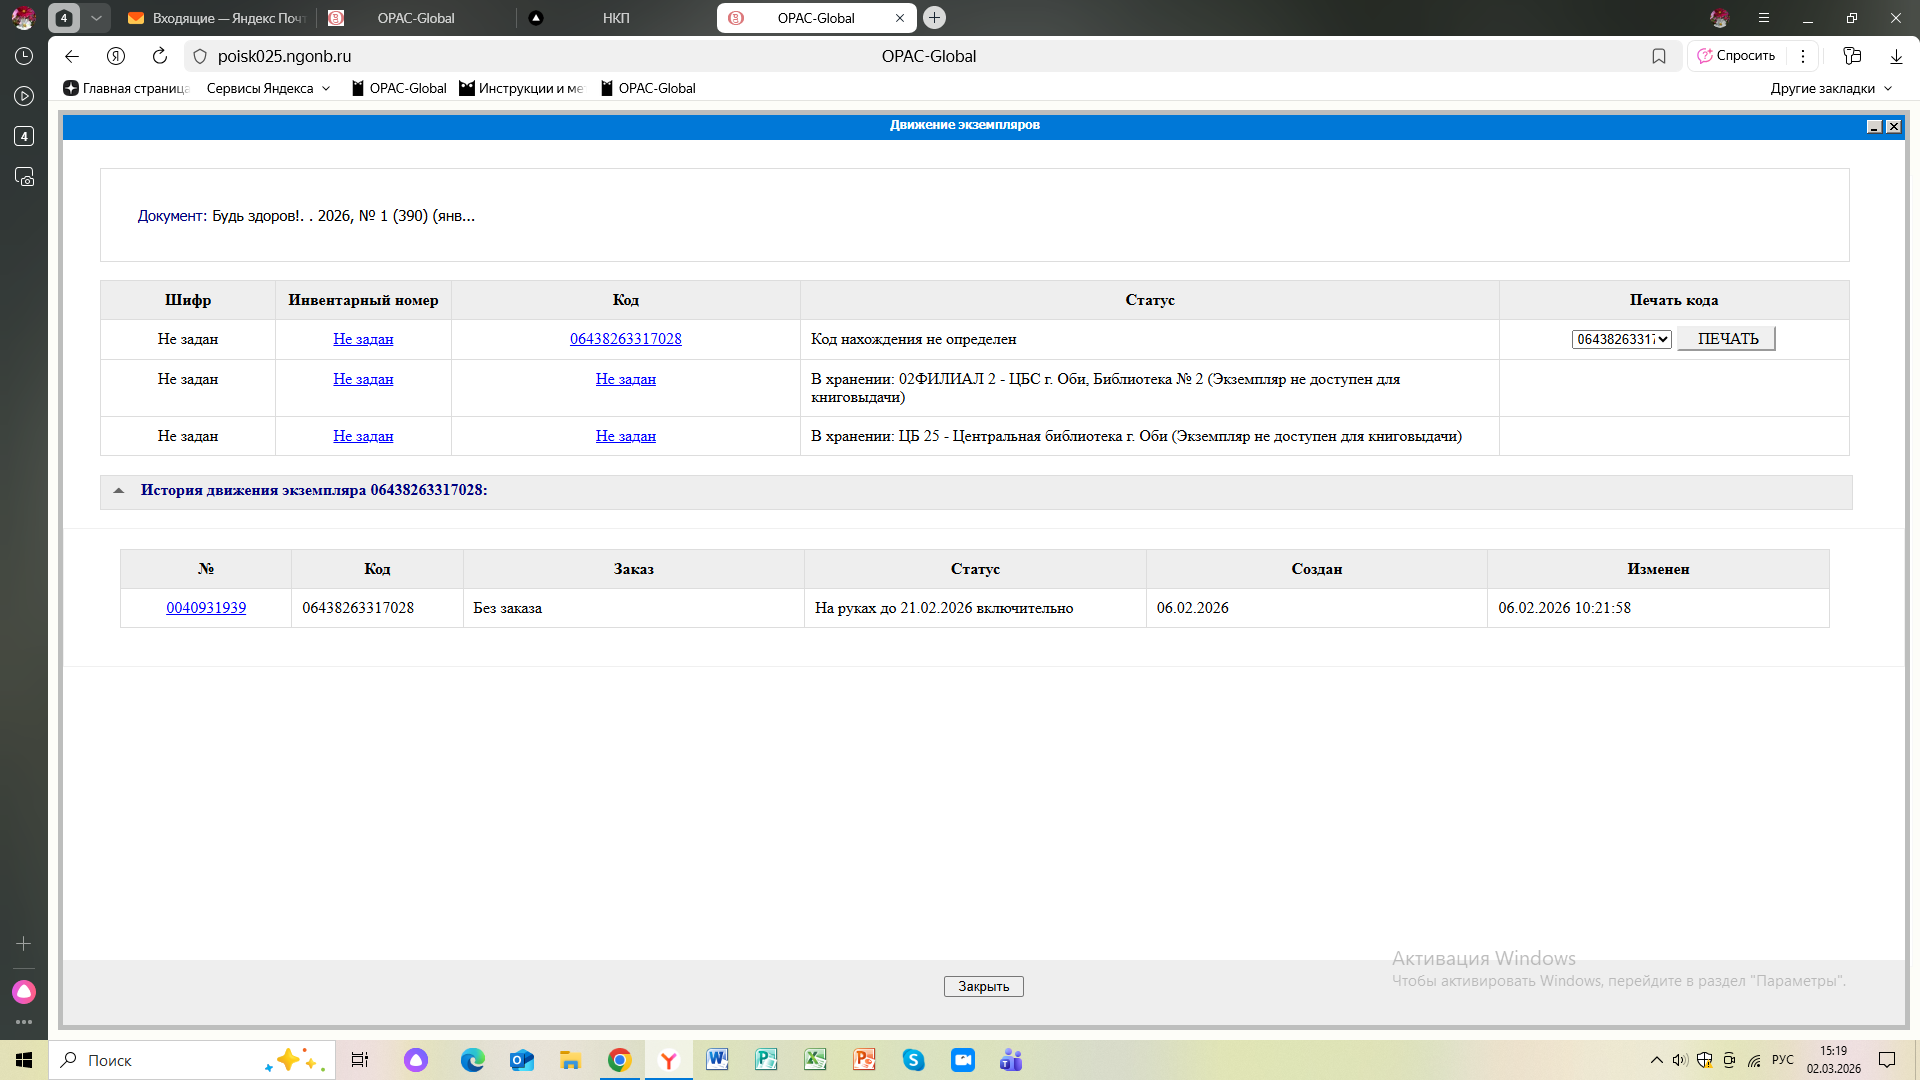Collapse the История движения экземпляра section

coord(119,490)
